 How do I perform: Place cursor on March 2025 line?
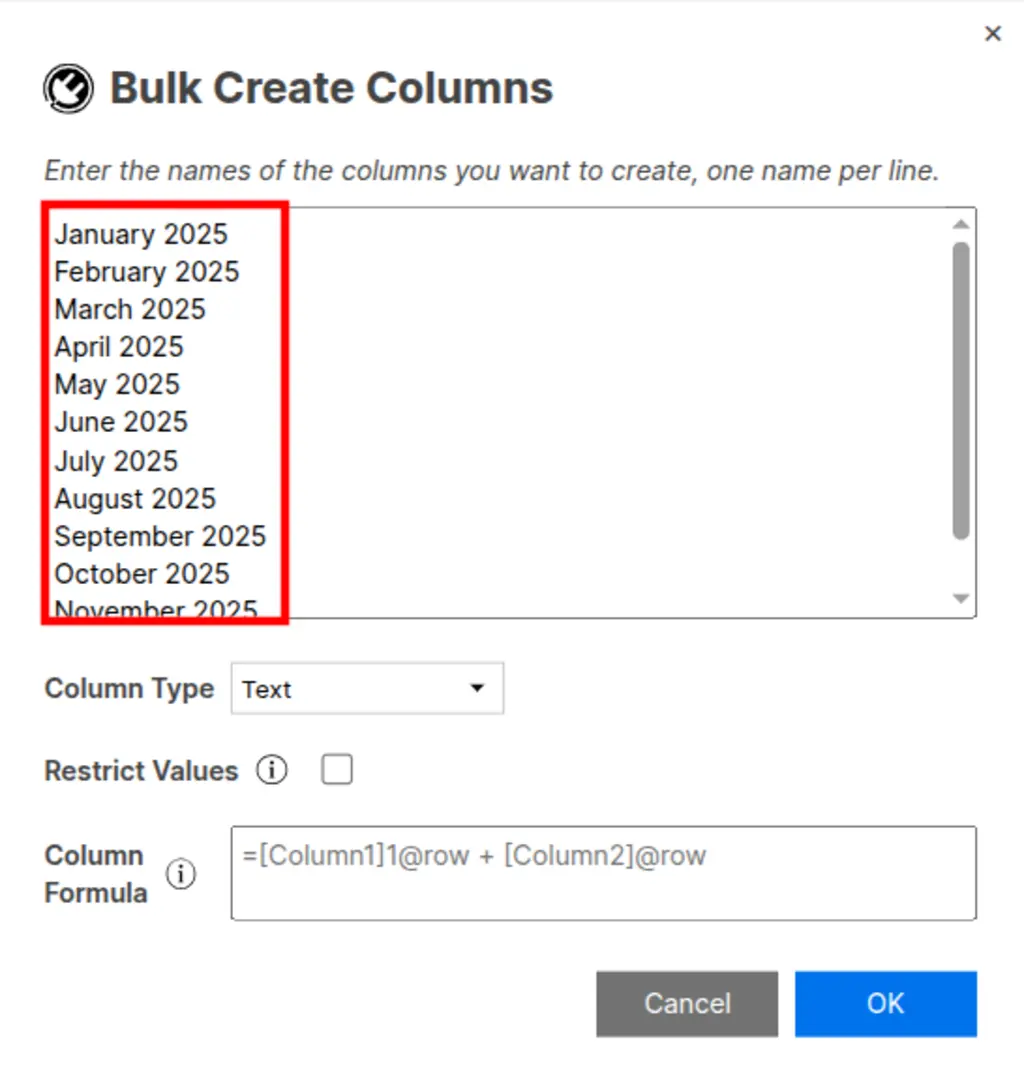(130, 309)
